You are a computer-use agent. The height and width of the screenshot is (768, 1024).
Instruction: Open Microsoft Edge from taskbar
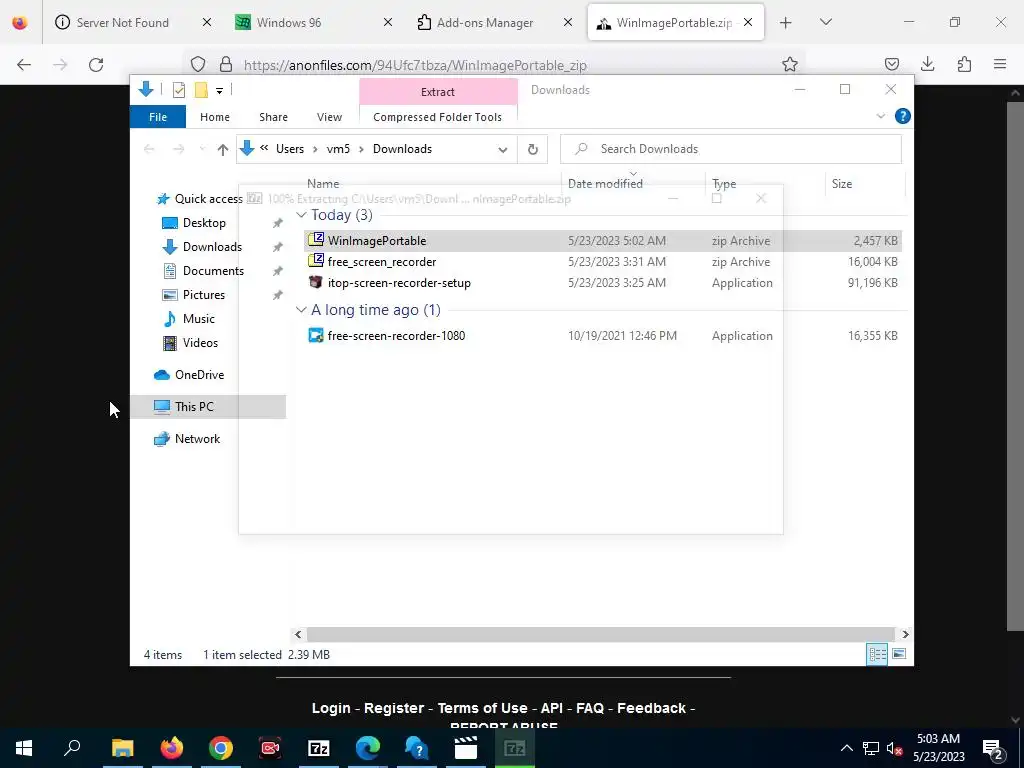[x=368, y=748]
